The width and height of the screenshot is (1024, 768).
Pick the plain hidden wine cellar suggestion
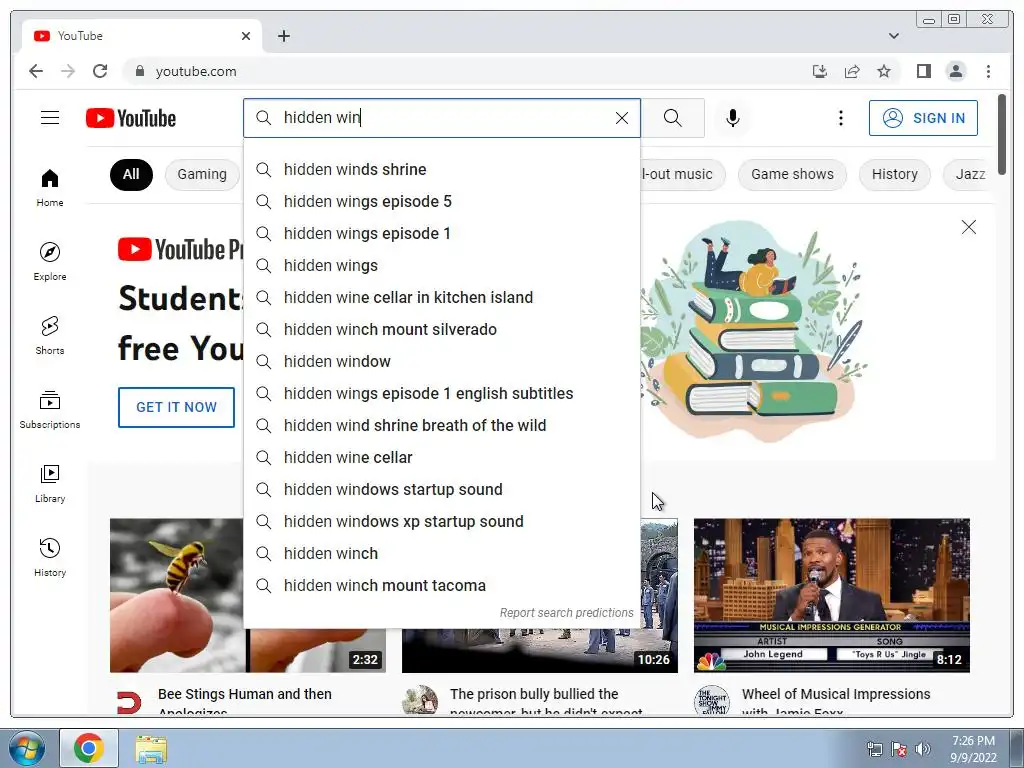(x=442, y=457)
